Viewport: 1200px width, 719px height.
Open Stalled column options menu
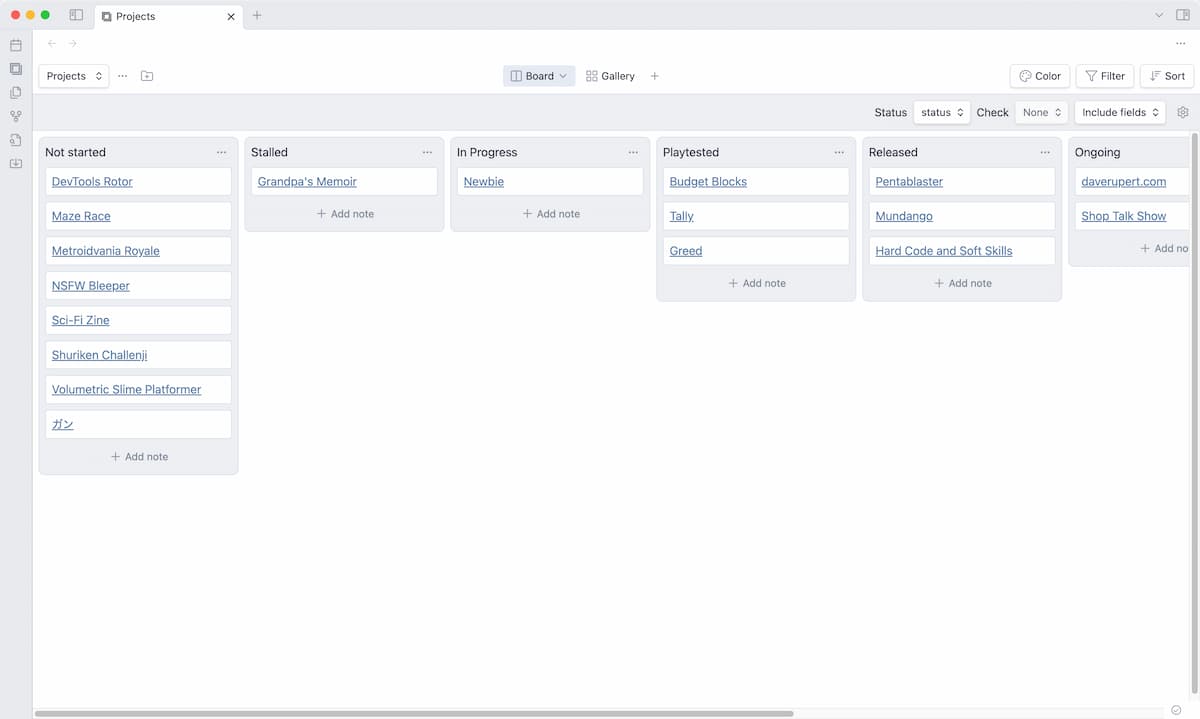point(427,152)
